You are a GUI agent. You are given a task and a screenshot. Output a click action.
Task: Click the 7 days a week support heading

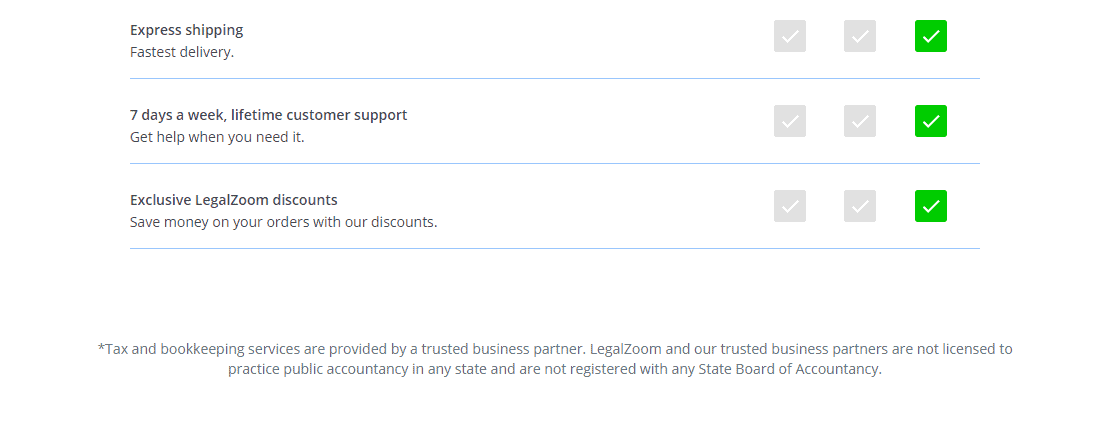pos(268,114)
